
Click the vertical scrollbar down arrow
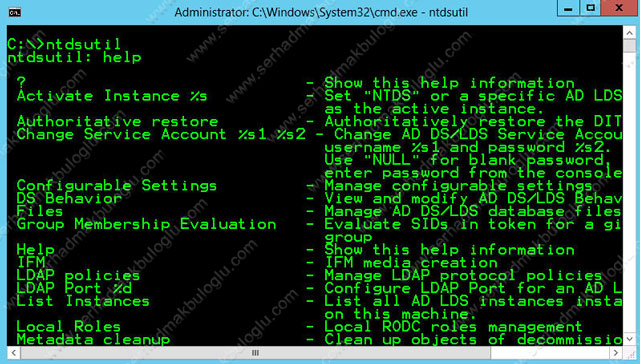629,339
